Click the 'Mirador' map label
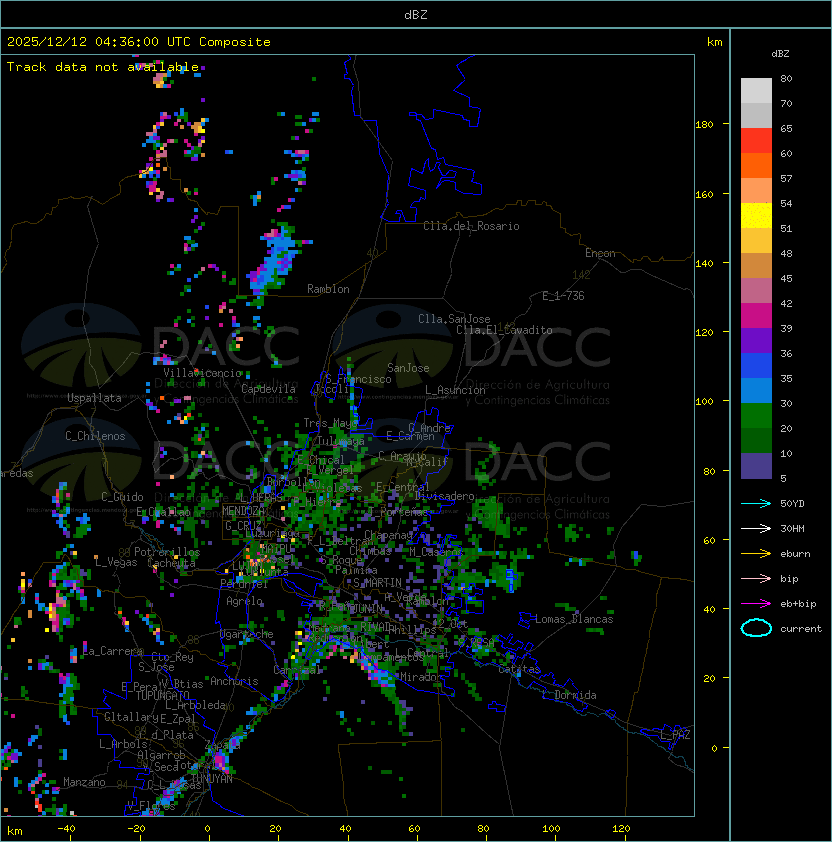 click(421, 677)
